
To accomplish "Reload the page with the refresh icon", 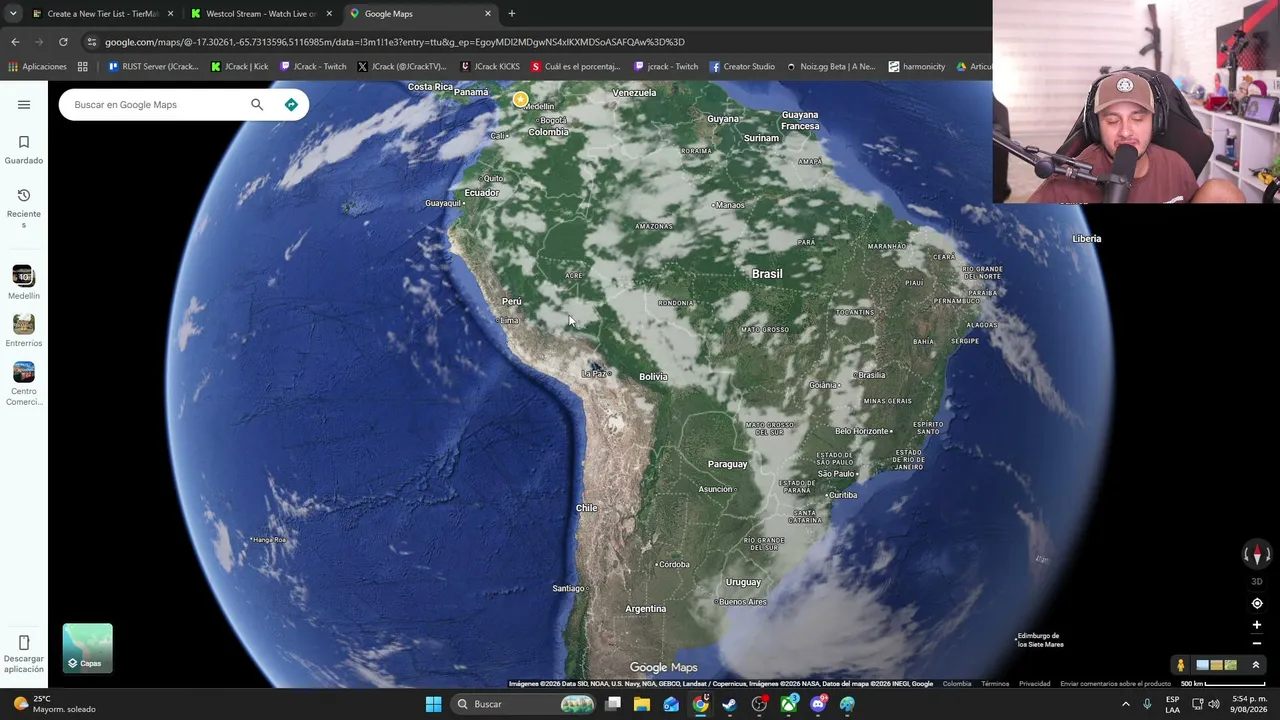I will click(x=63, y=42).
